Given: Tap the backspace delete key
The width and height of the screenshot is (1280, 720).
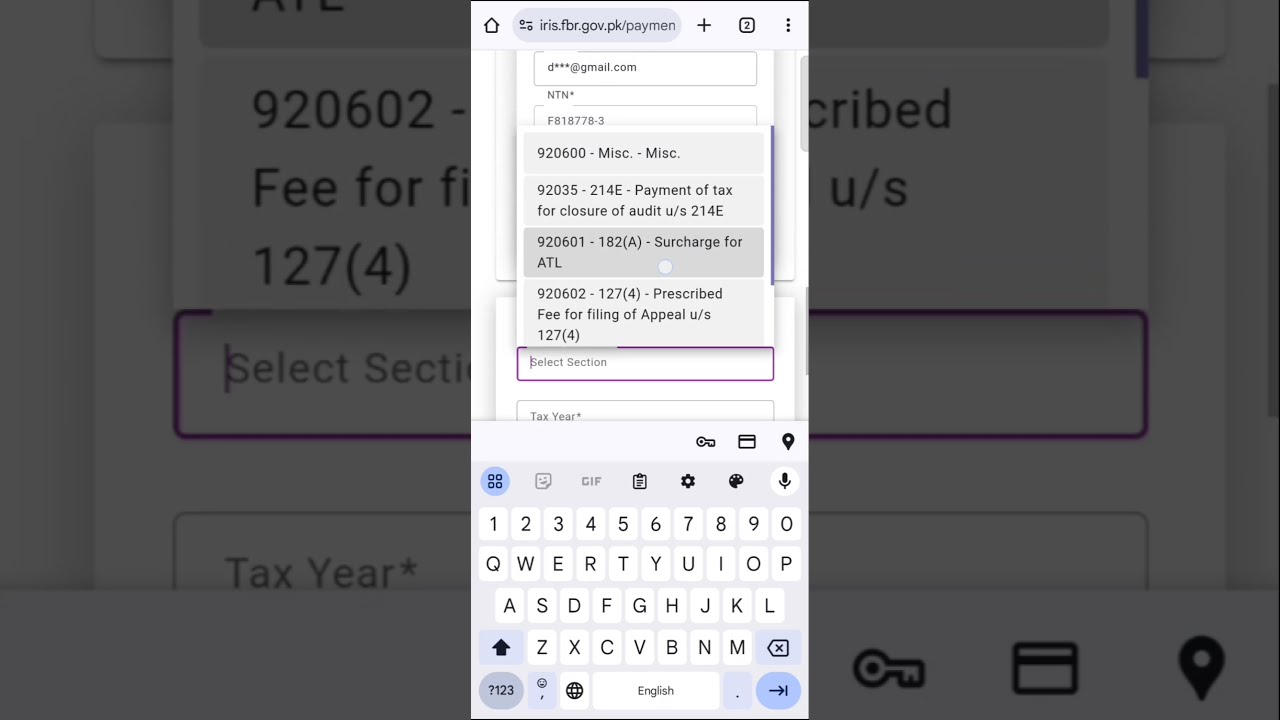Looking at the screenshot, I should click(x=778, y=648).
